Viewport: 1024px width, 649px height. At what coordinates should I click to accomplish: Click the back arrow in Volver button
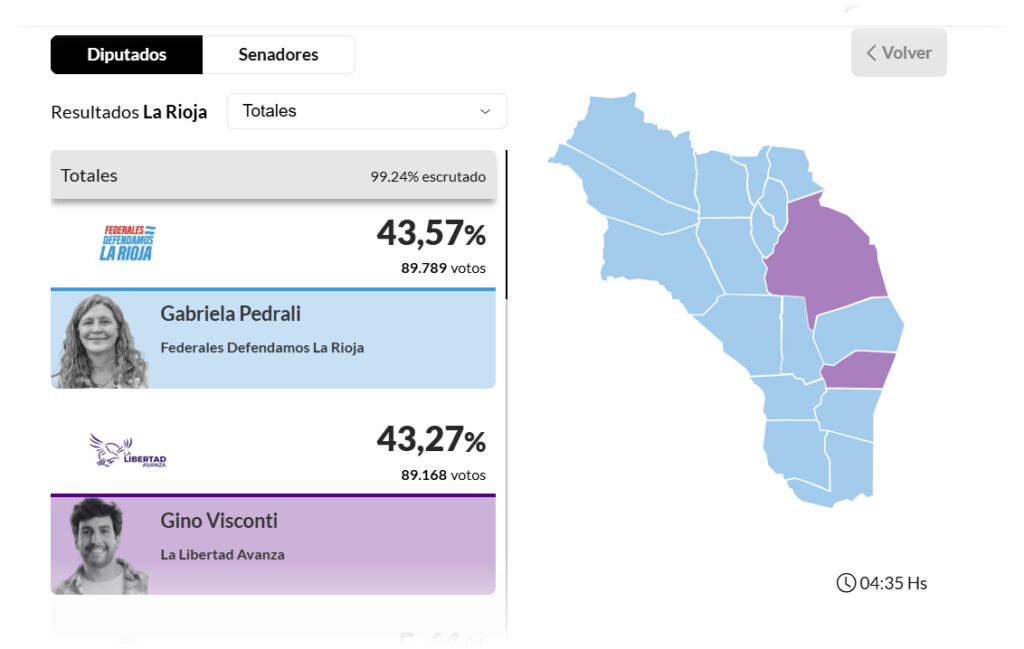(x=872, y=53)
